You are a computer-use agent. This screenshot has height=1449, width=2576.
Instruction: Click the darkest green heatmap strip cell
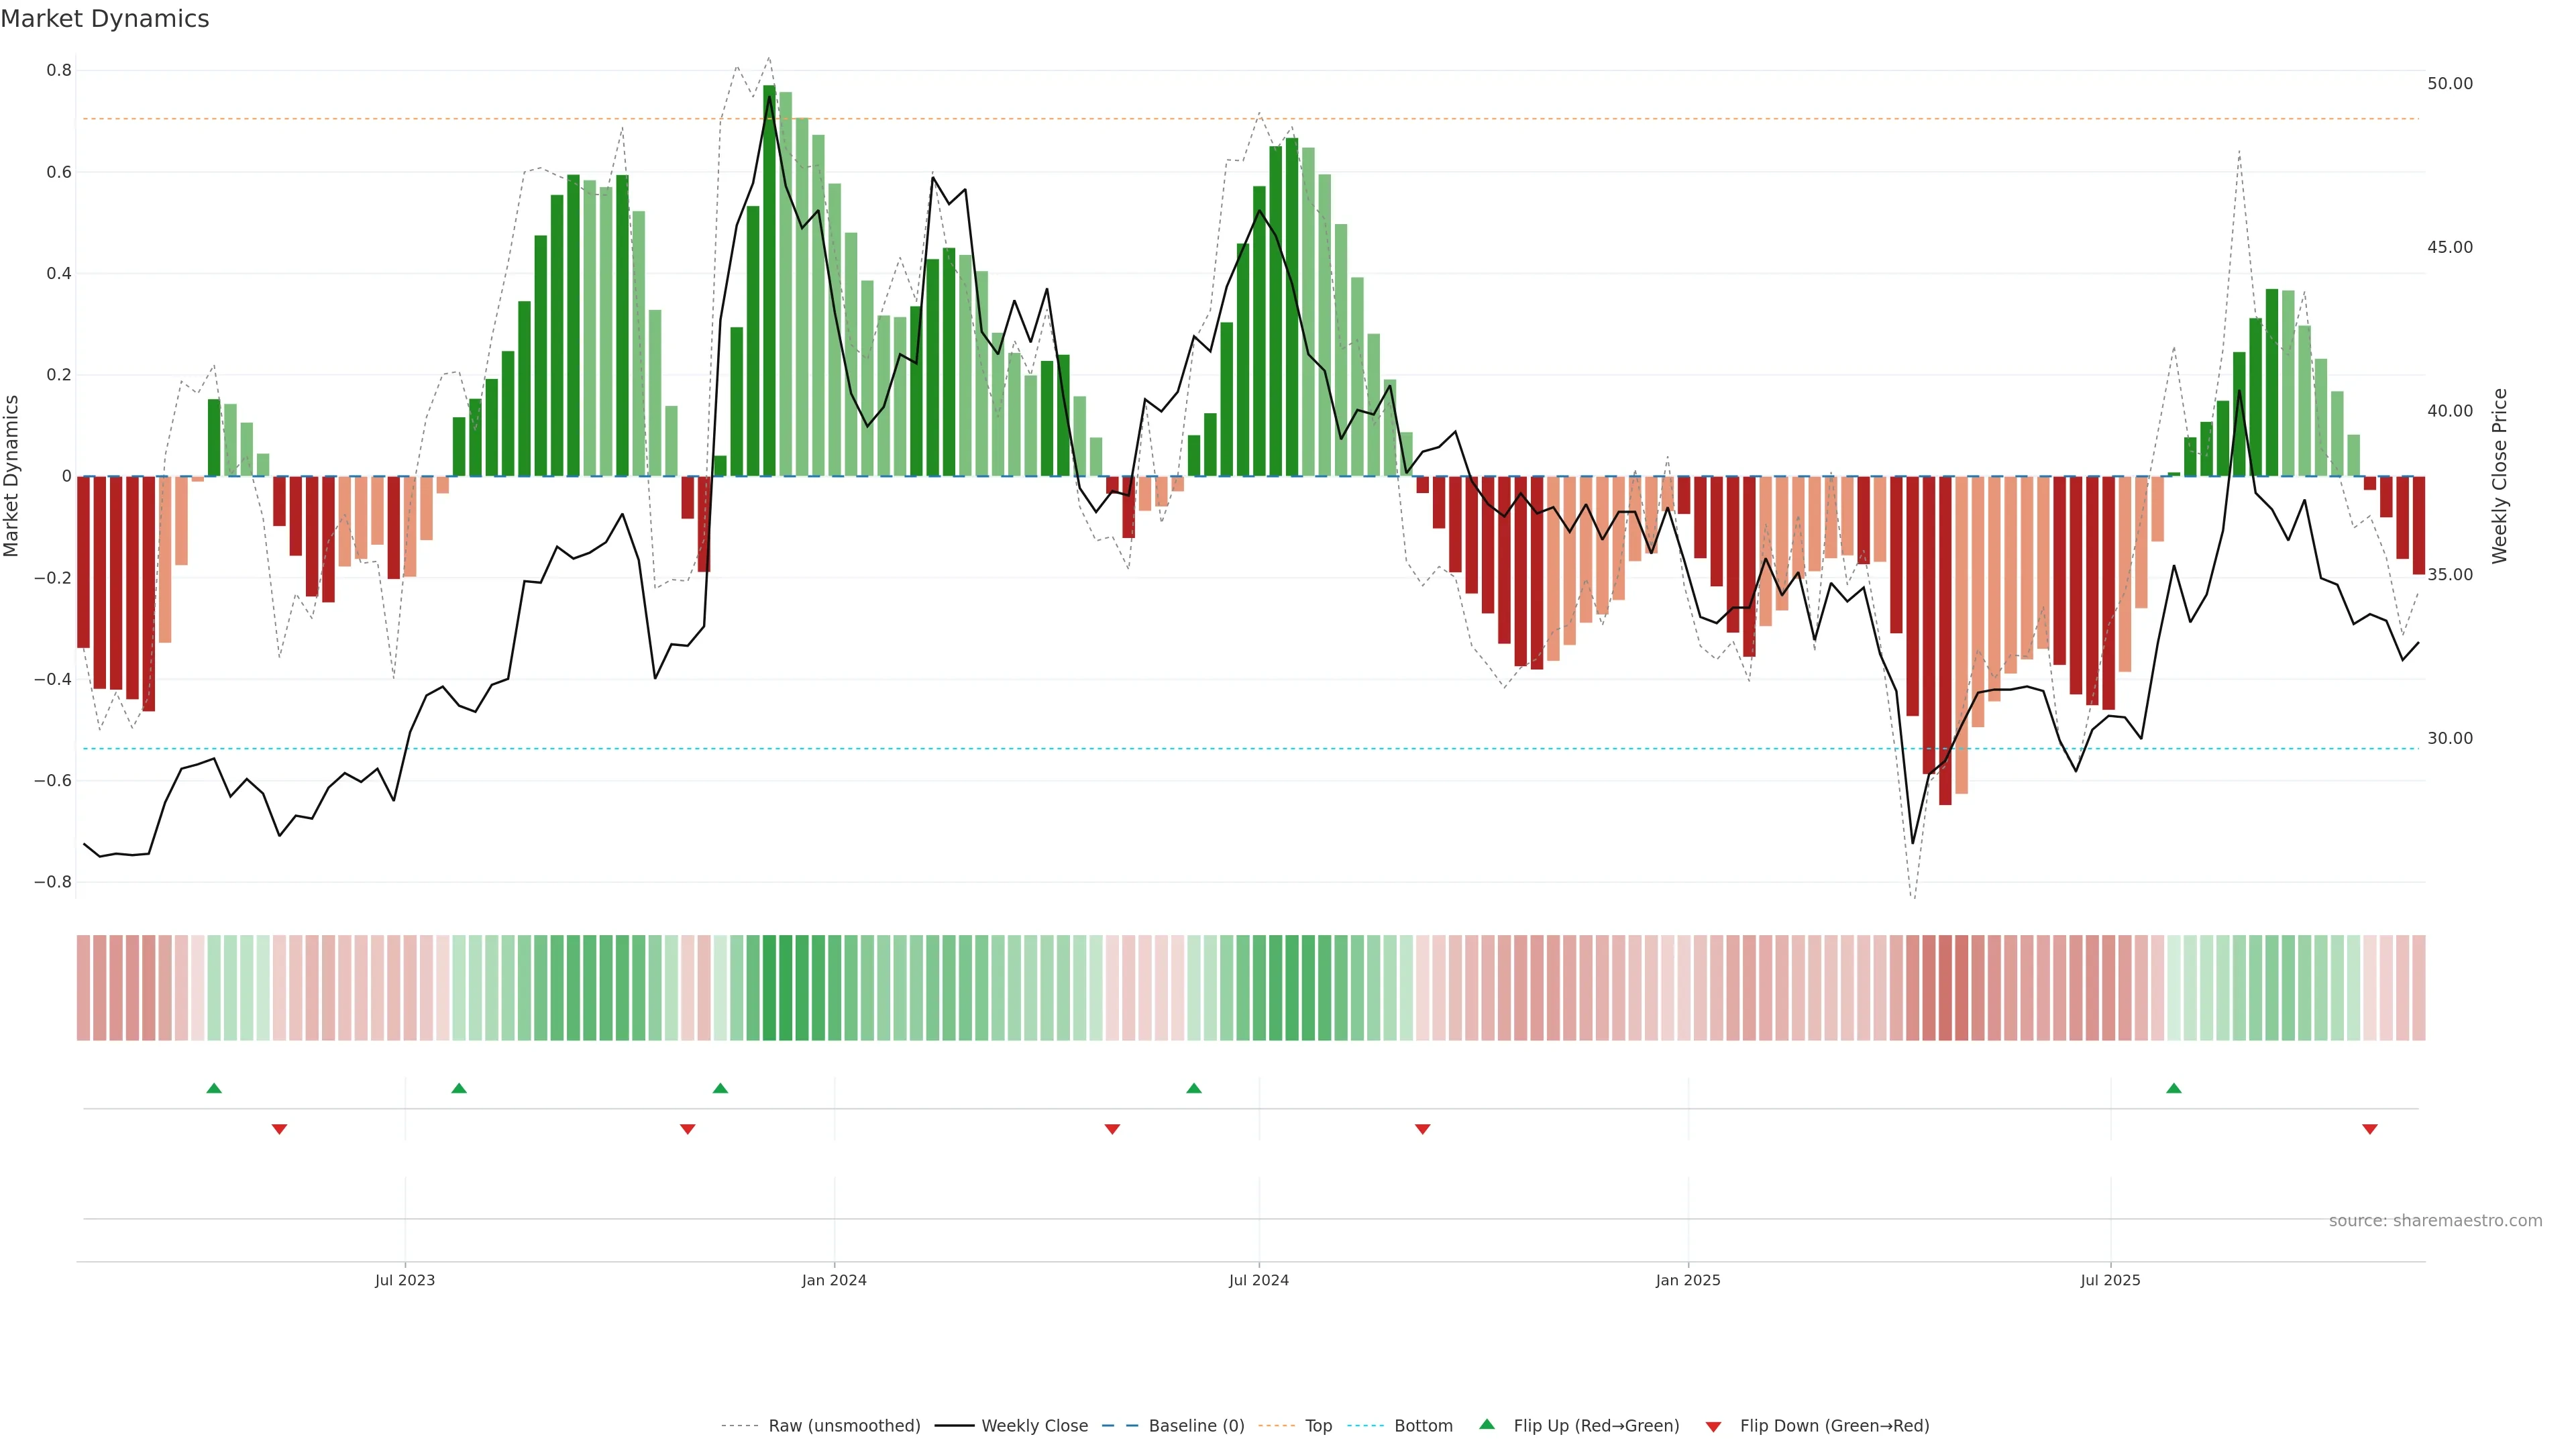point(769,987)
